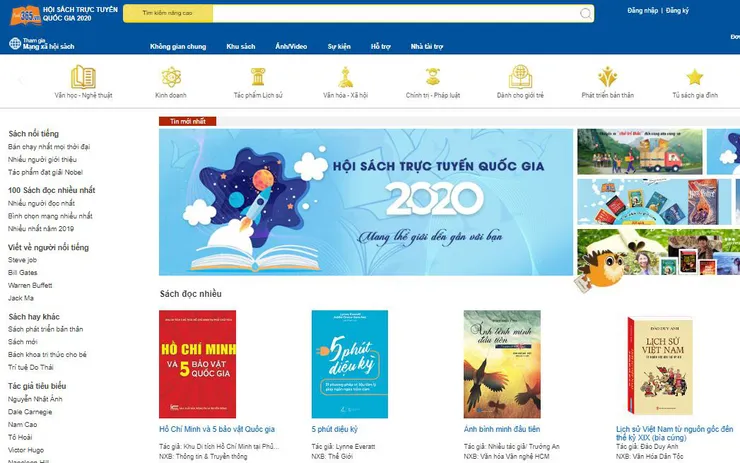Open Chính trị - Pháp luật category icon
The width and height of the screenshot is (740, 463).
pyautogui.click(x=433, y=77)
